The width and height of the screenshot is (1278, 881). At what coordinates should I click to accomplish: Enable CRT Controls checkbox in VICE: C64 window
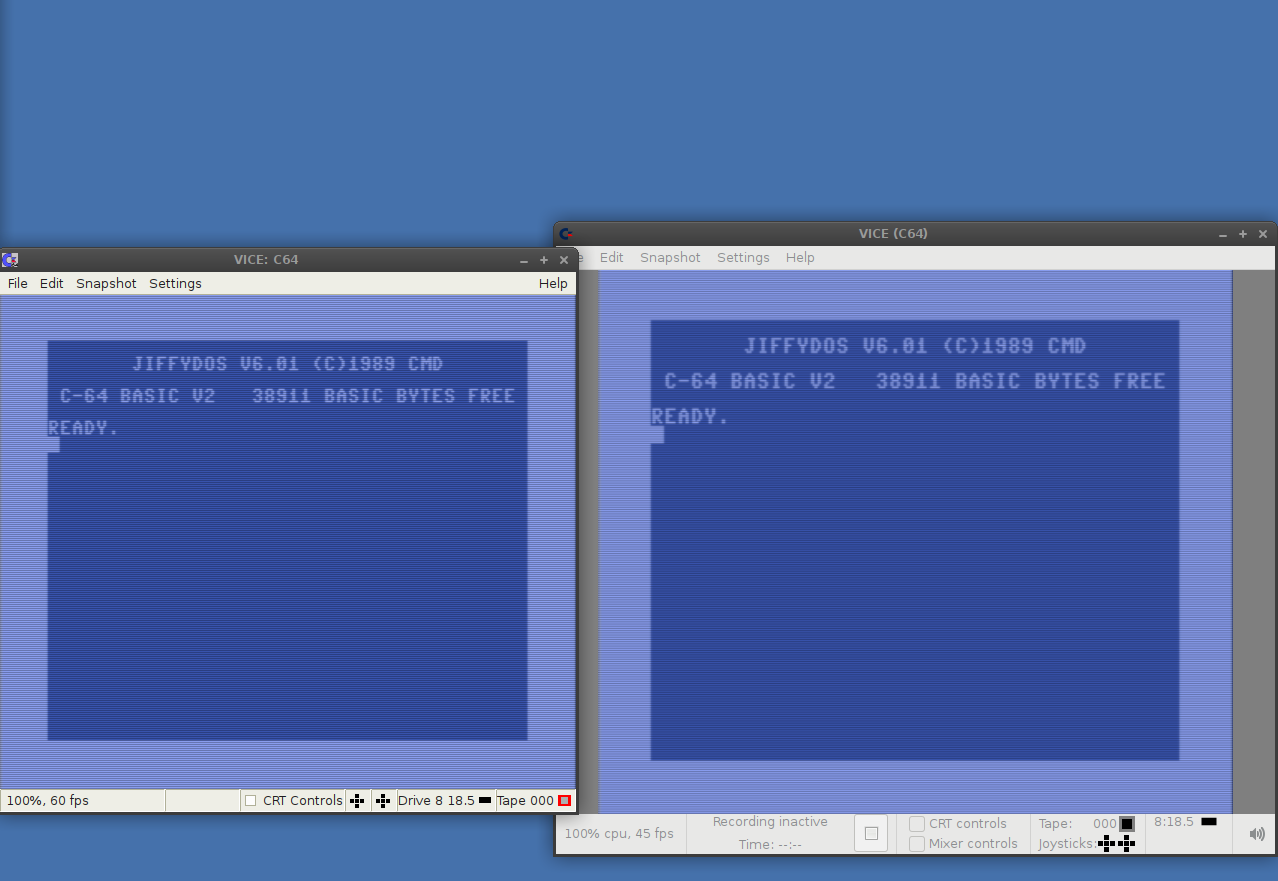[251, 800]
